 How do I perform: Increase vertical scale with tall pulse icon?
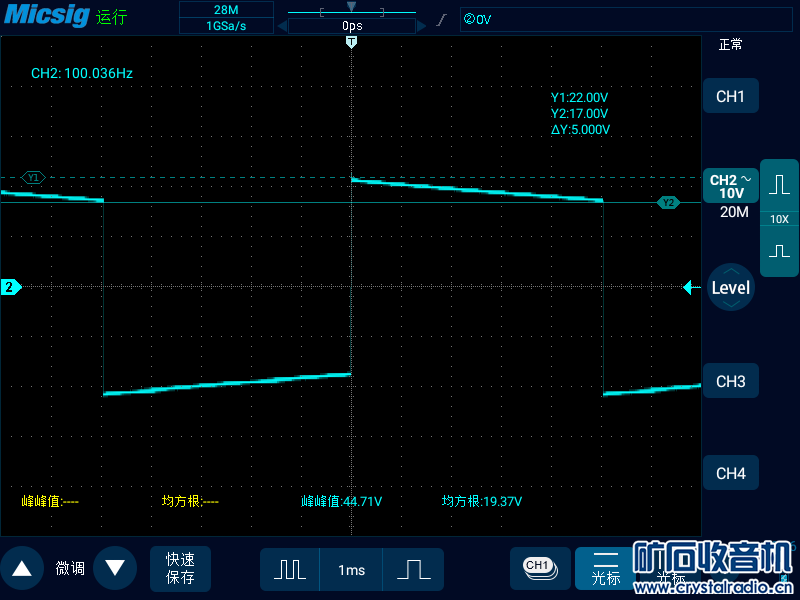tap(779, 185)
